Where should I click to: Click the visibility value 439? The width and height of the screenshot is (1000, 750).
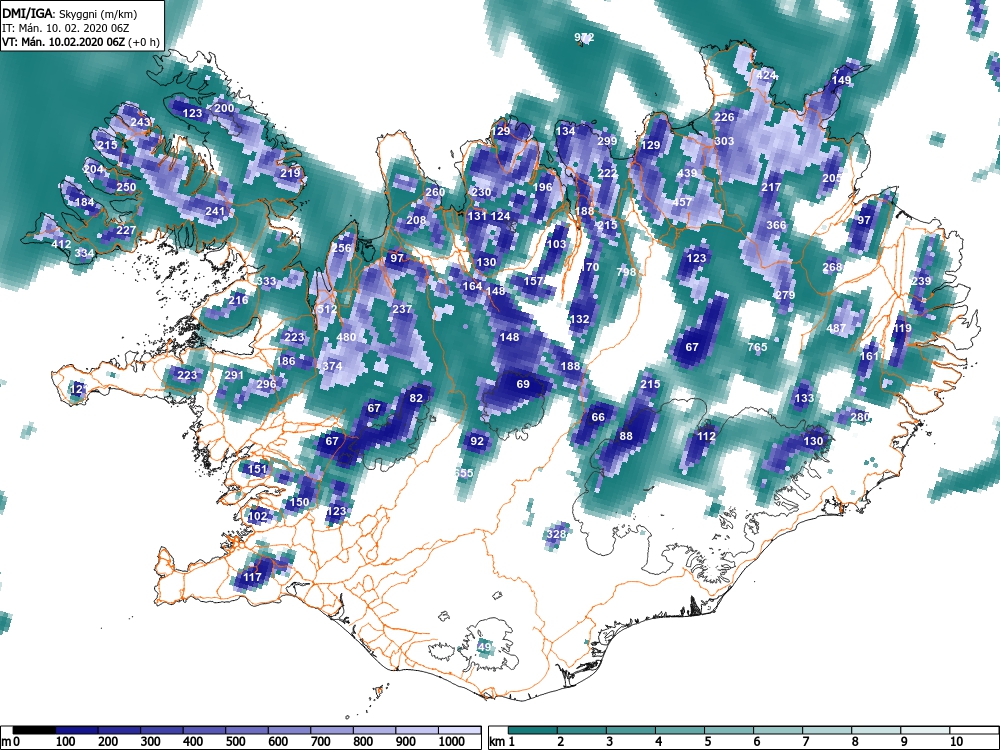click(x=687, y=173)
